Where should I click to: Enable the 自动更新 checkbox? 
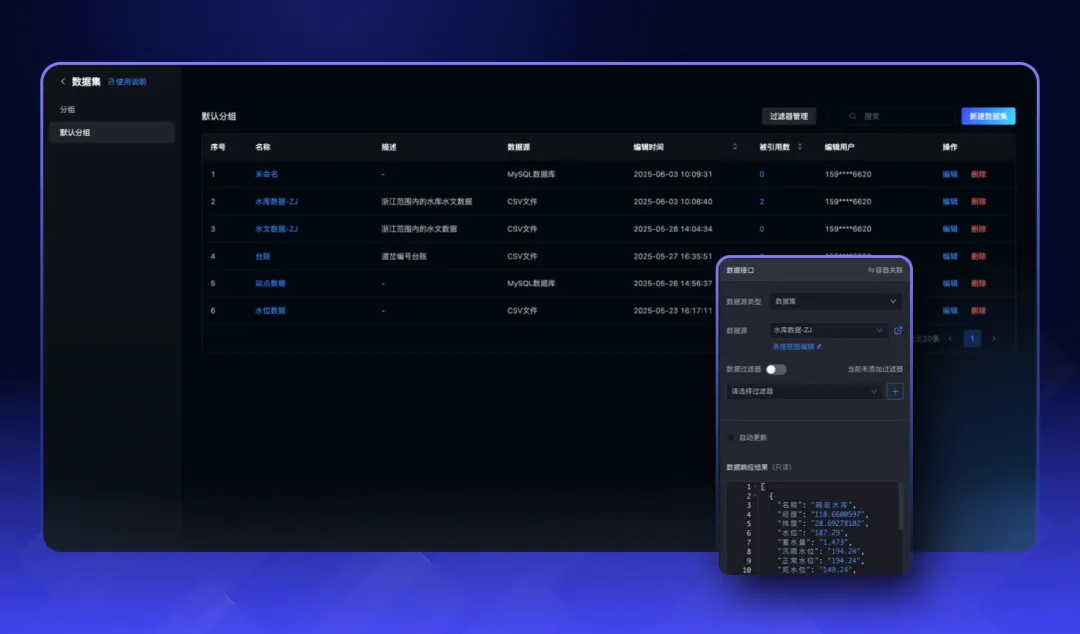[x=732, y=437]
